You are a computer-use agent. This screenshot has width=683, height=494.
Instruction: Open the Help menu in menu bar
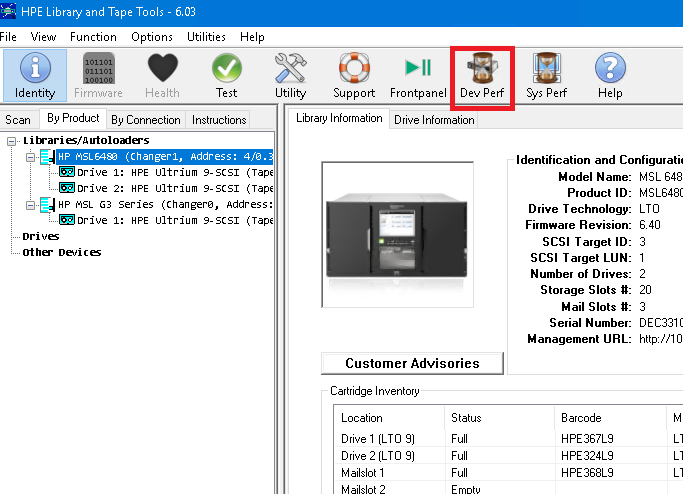252,37
